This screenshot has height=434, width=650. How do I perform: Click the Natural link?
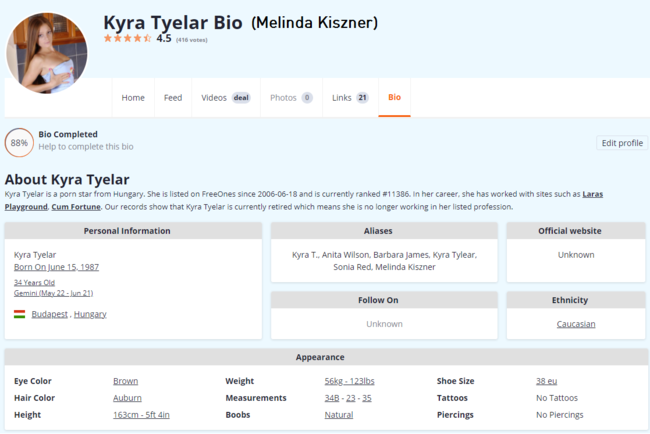(339, 415)
